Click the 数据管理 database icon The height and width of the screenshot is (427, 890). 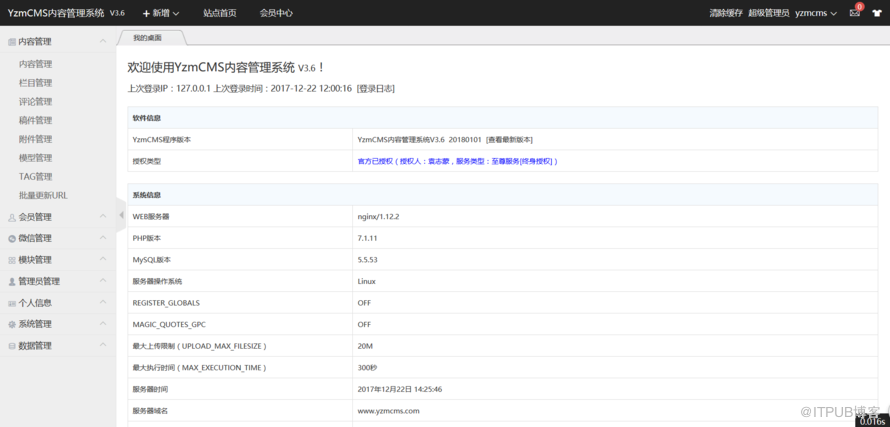coord(12,346)
